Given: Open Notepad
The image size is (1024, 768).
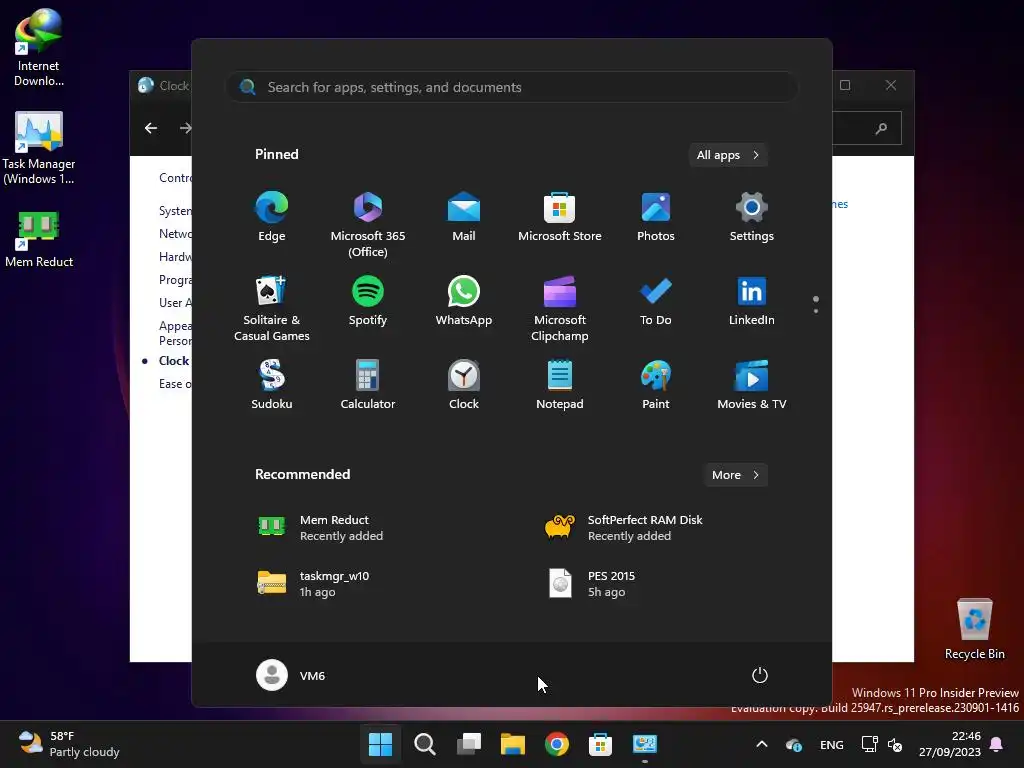Looking at the screenshot, I should [x=560, y=385].
